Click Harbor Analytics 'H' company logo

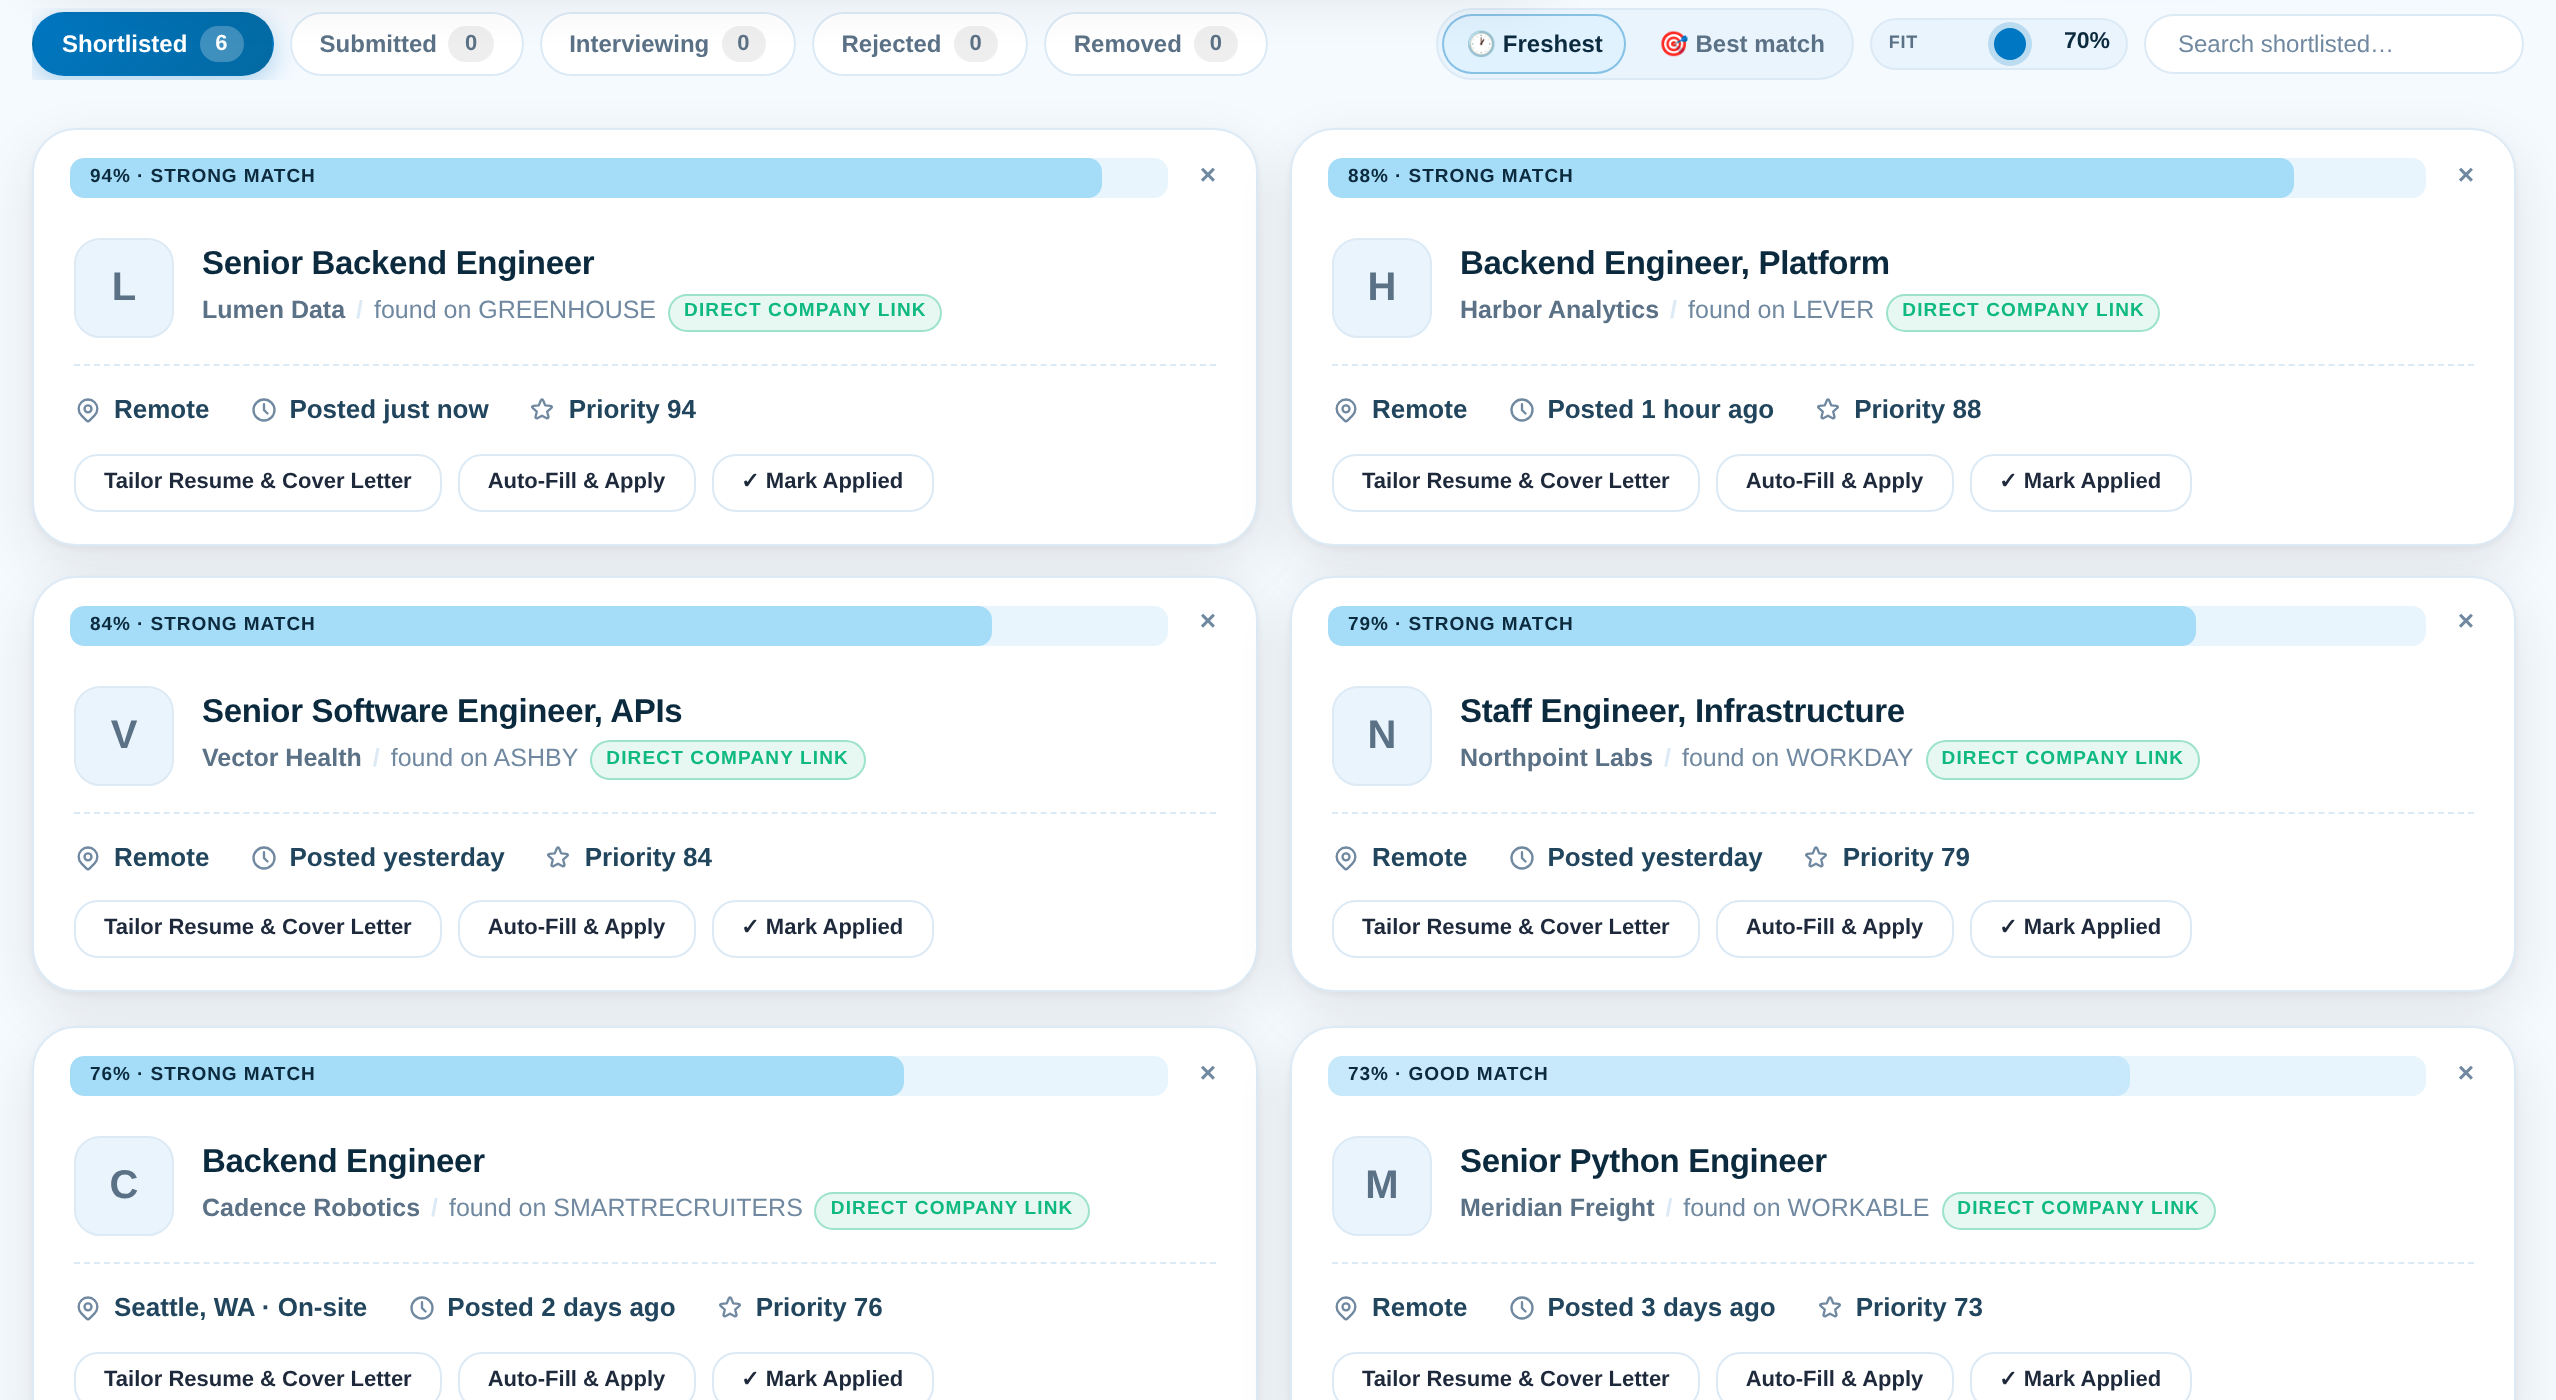pos(1382,288)
